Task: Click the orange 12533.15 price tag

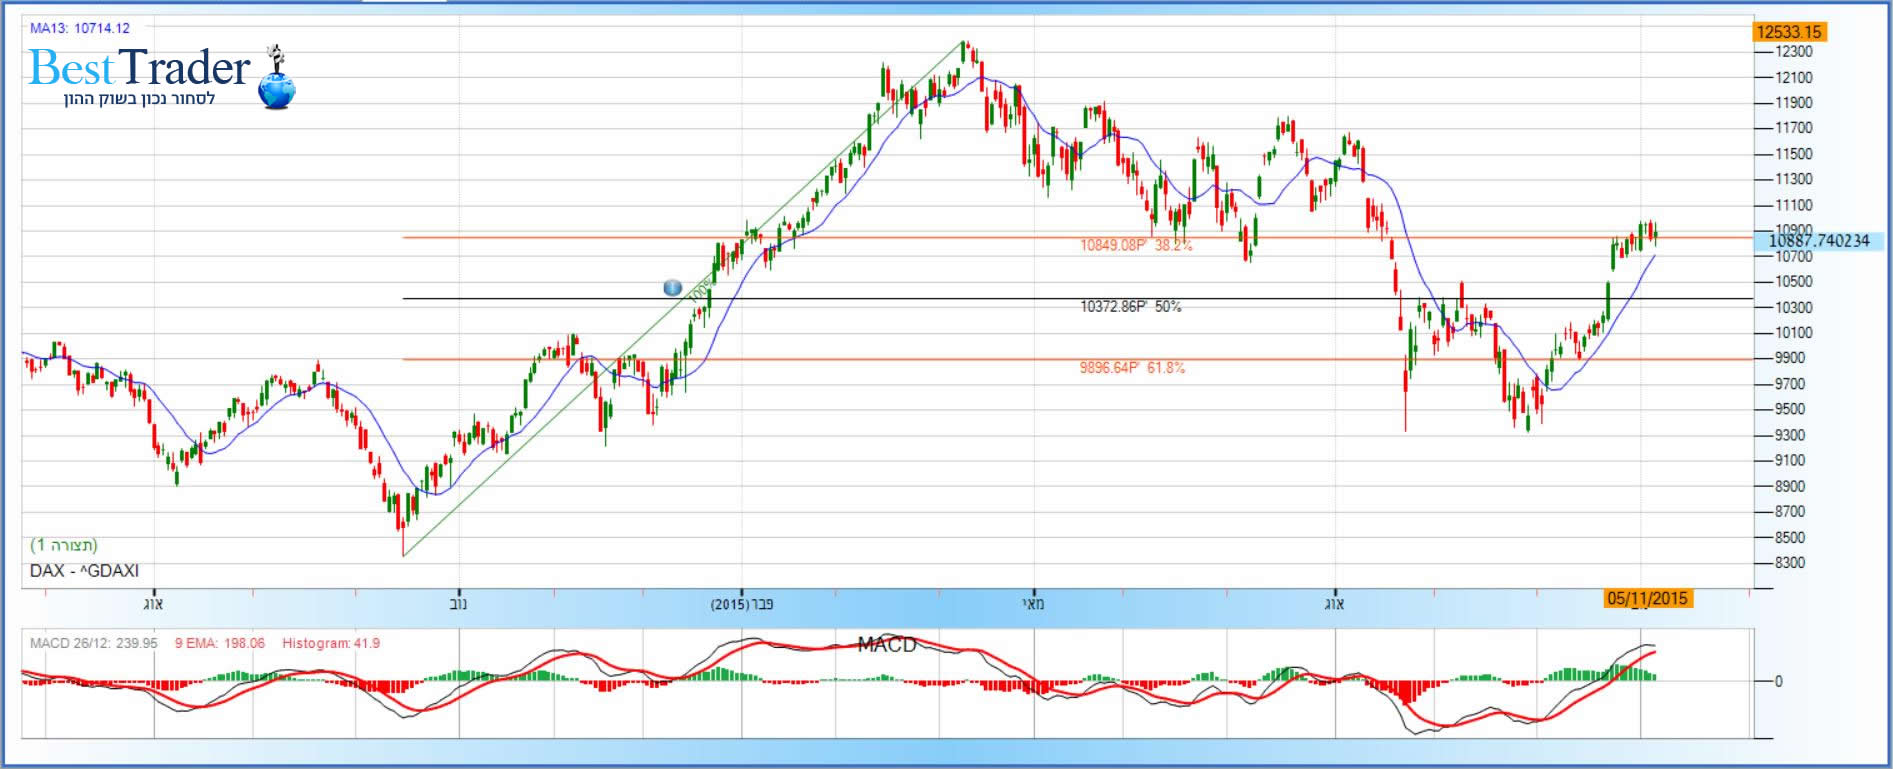Action: coord(1789,32)
